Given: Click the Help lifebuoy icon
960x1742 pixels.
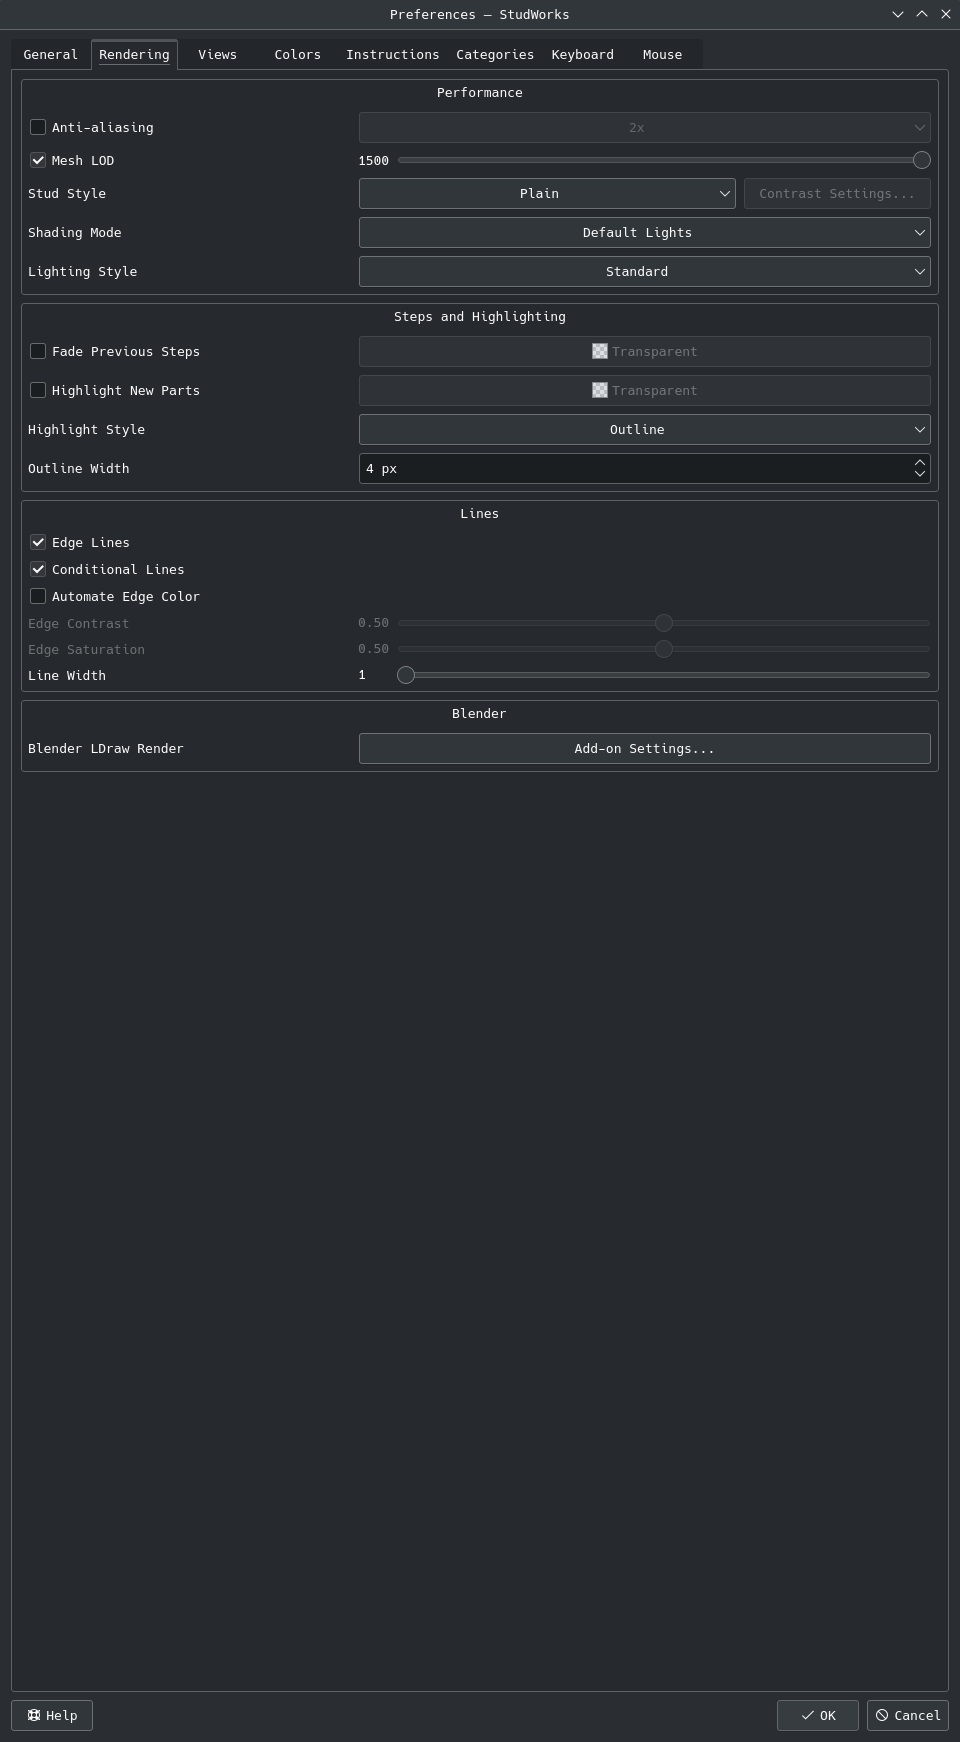Looking at the screenshot, I should [34, 1715].
